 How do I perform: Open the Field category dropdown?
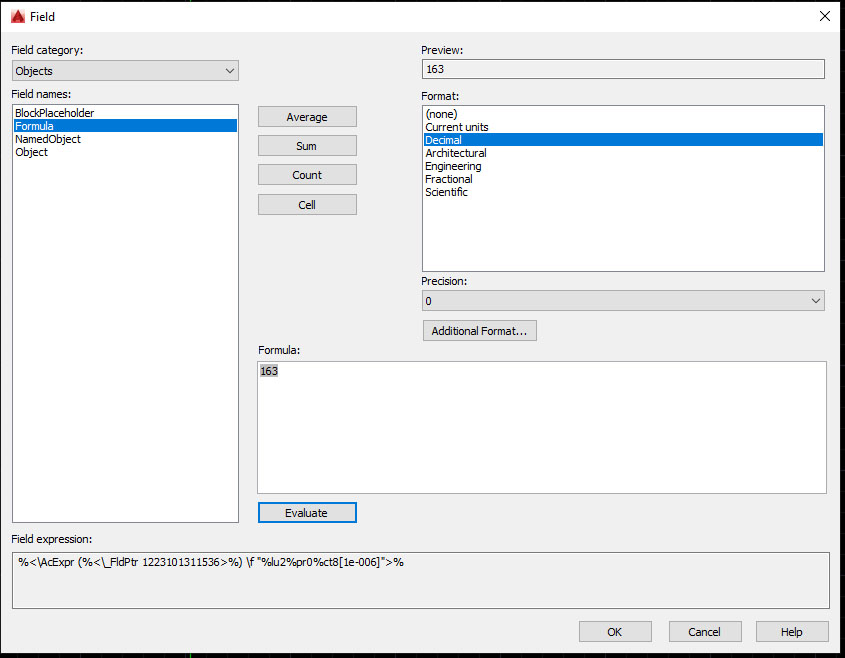pos(124,70)
